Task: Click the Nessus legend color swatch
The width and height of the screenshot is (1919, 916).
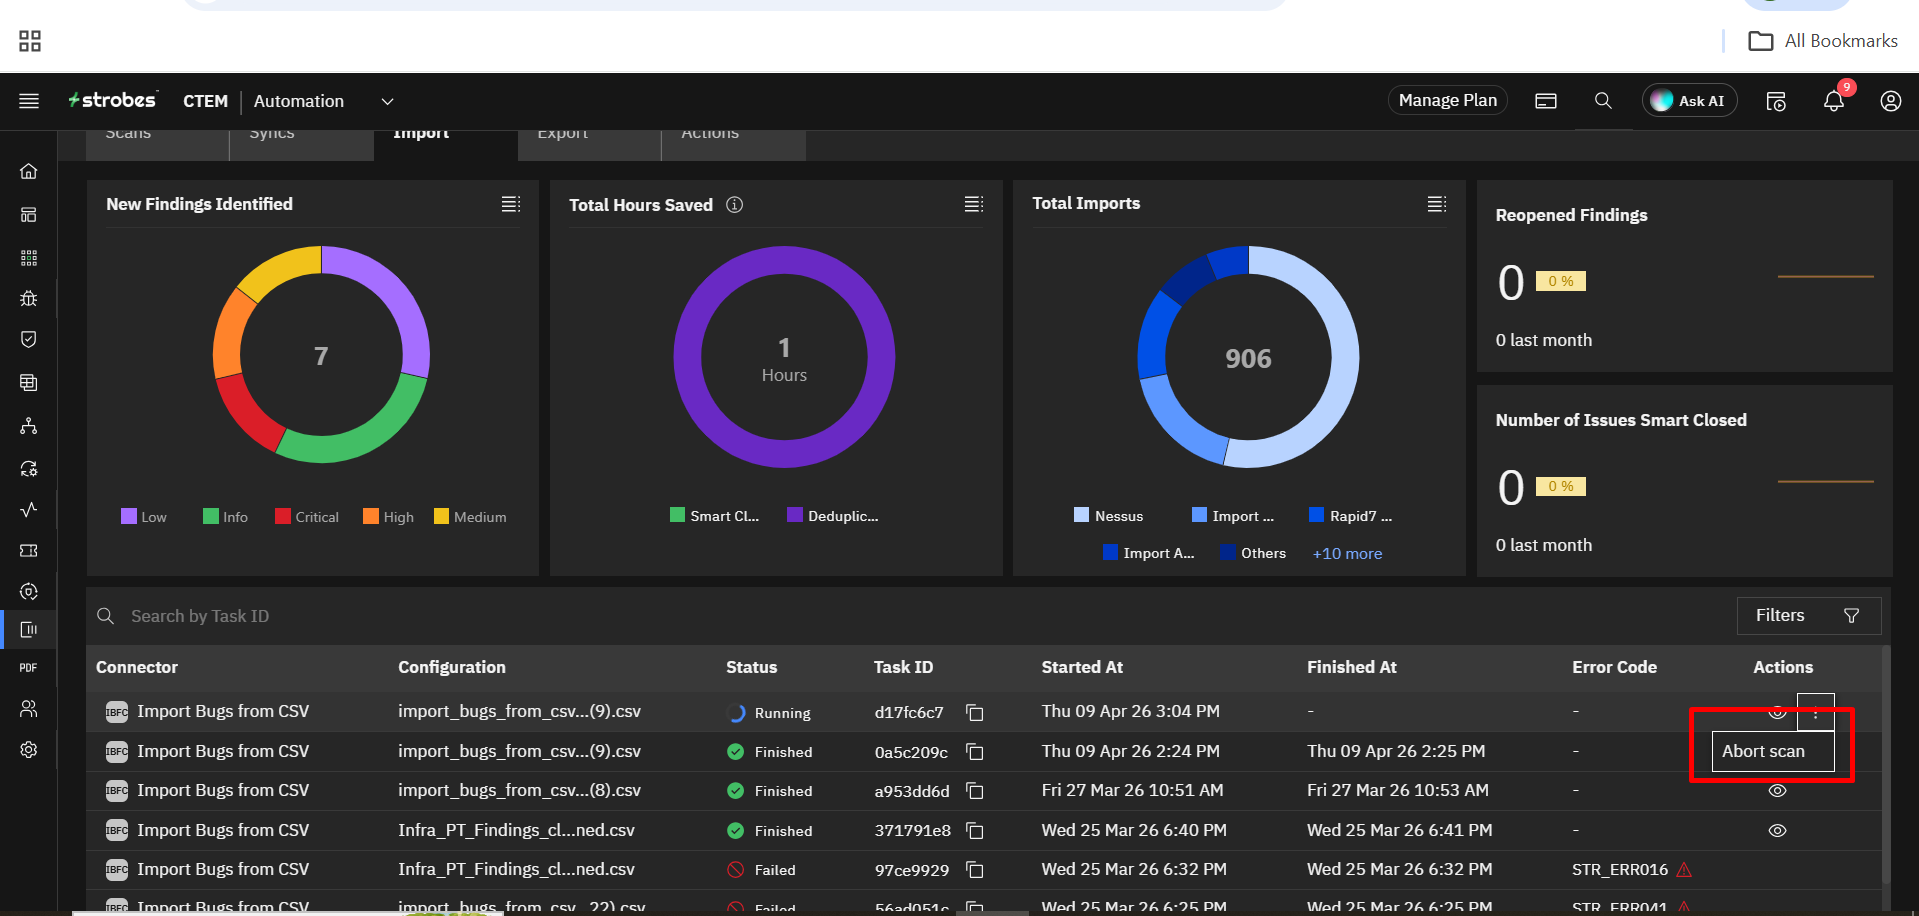Action: coord(1081,515)
